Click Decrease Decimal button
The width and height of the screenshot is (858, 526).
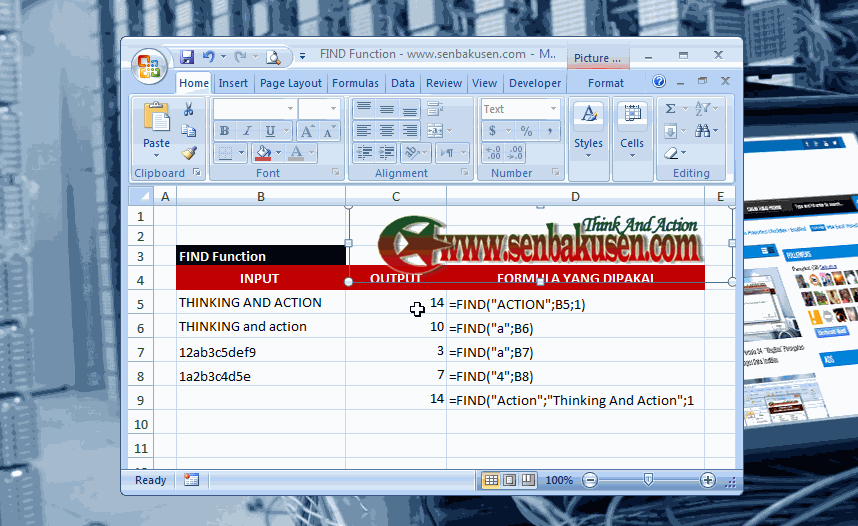515,153
